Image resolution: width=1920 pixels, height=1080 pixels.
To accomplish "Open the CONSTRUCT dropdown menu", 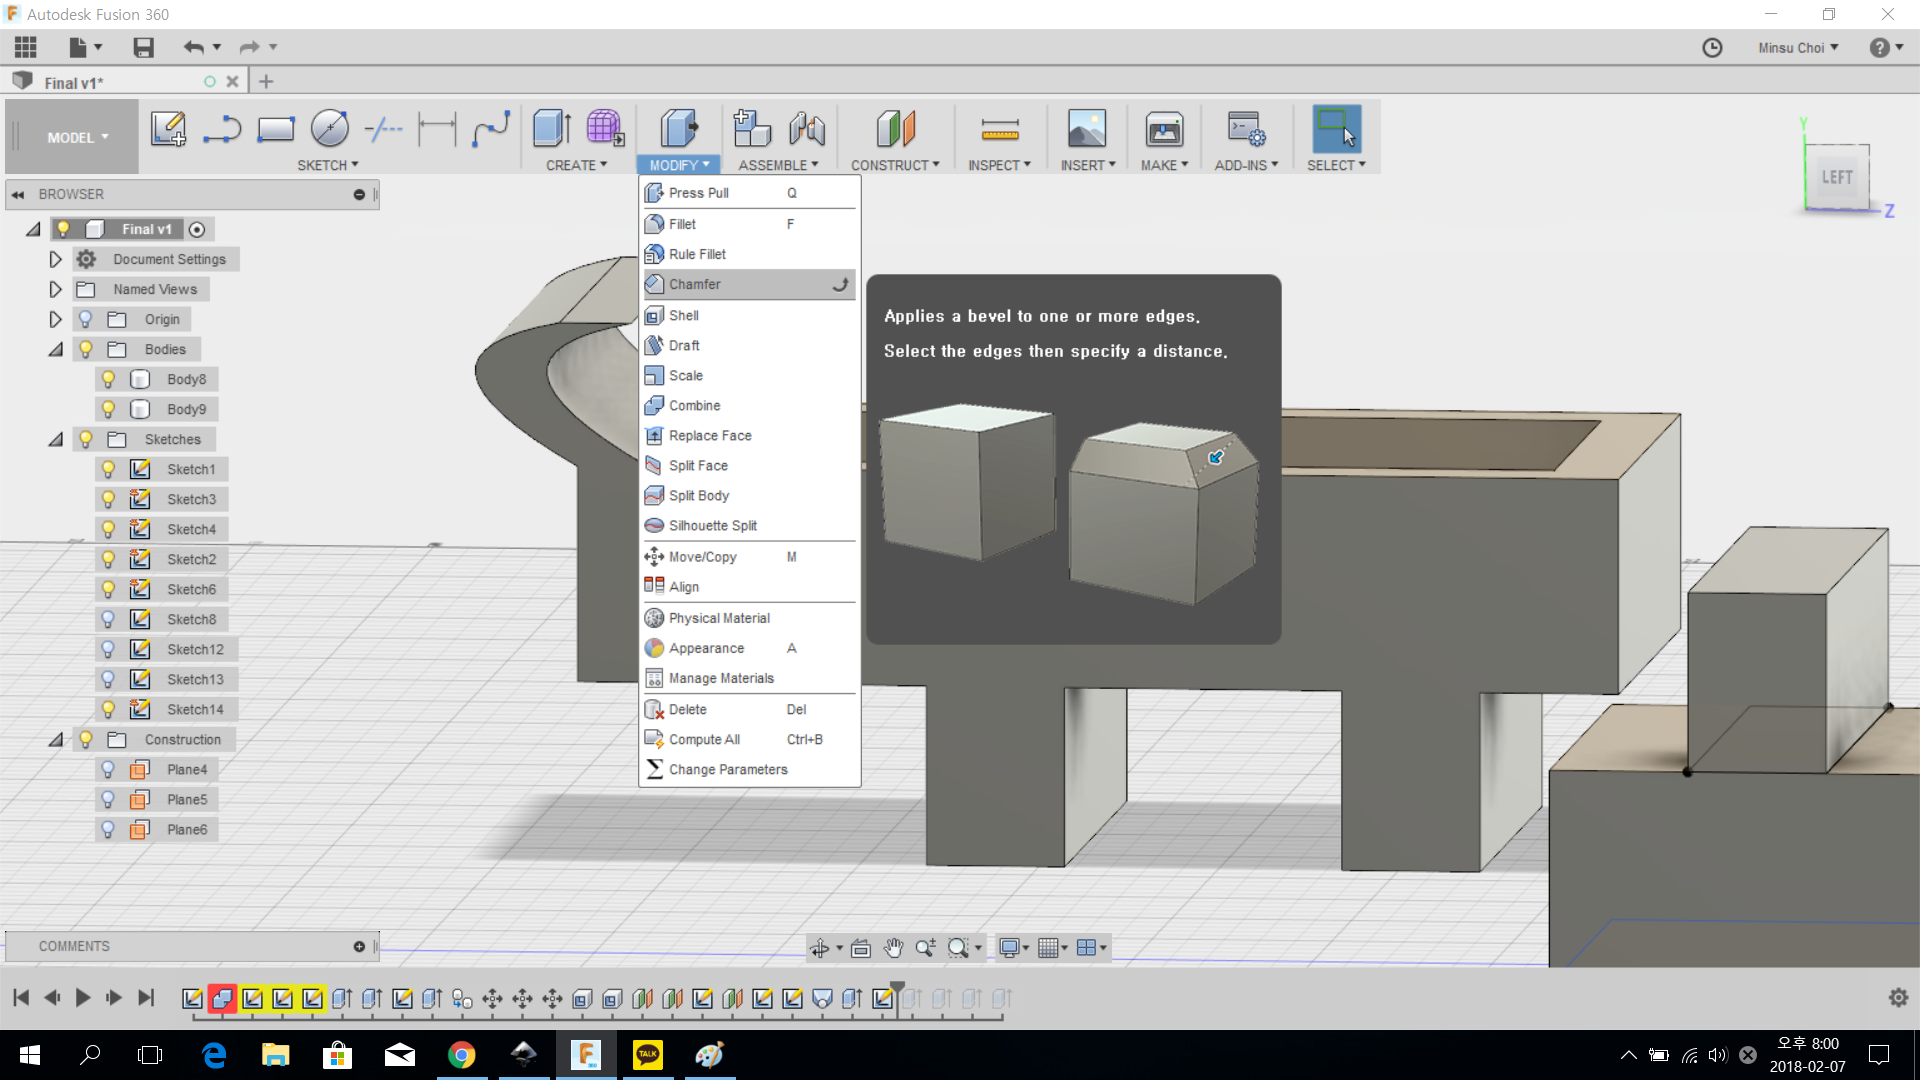I will [x=895, y=165].
